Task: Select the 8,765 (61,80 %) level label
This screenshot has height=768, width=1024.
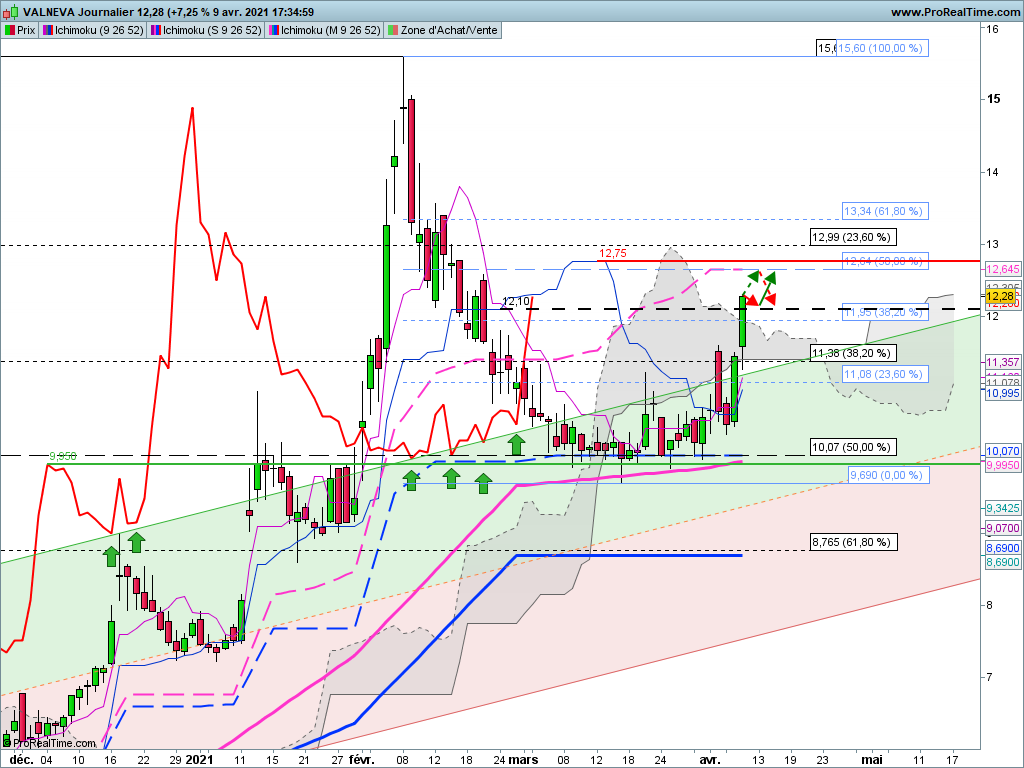Action: pos(853,542)
